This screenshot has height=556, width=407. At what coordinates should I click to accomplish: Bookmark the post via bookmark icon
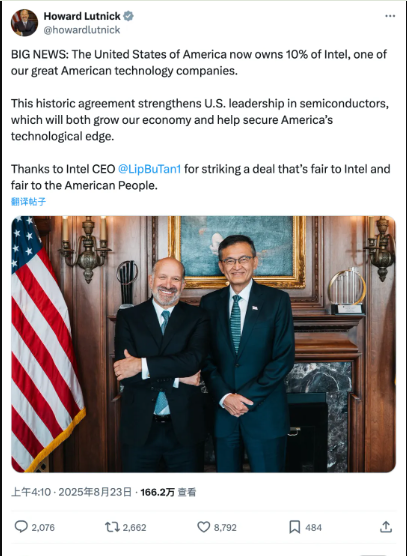pyautogui.click(x=295, y=527)
